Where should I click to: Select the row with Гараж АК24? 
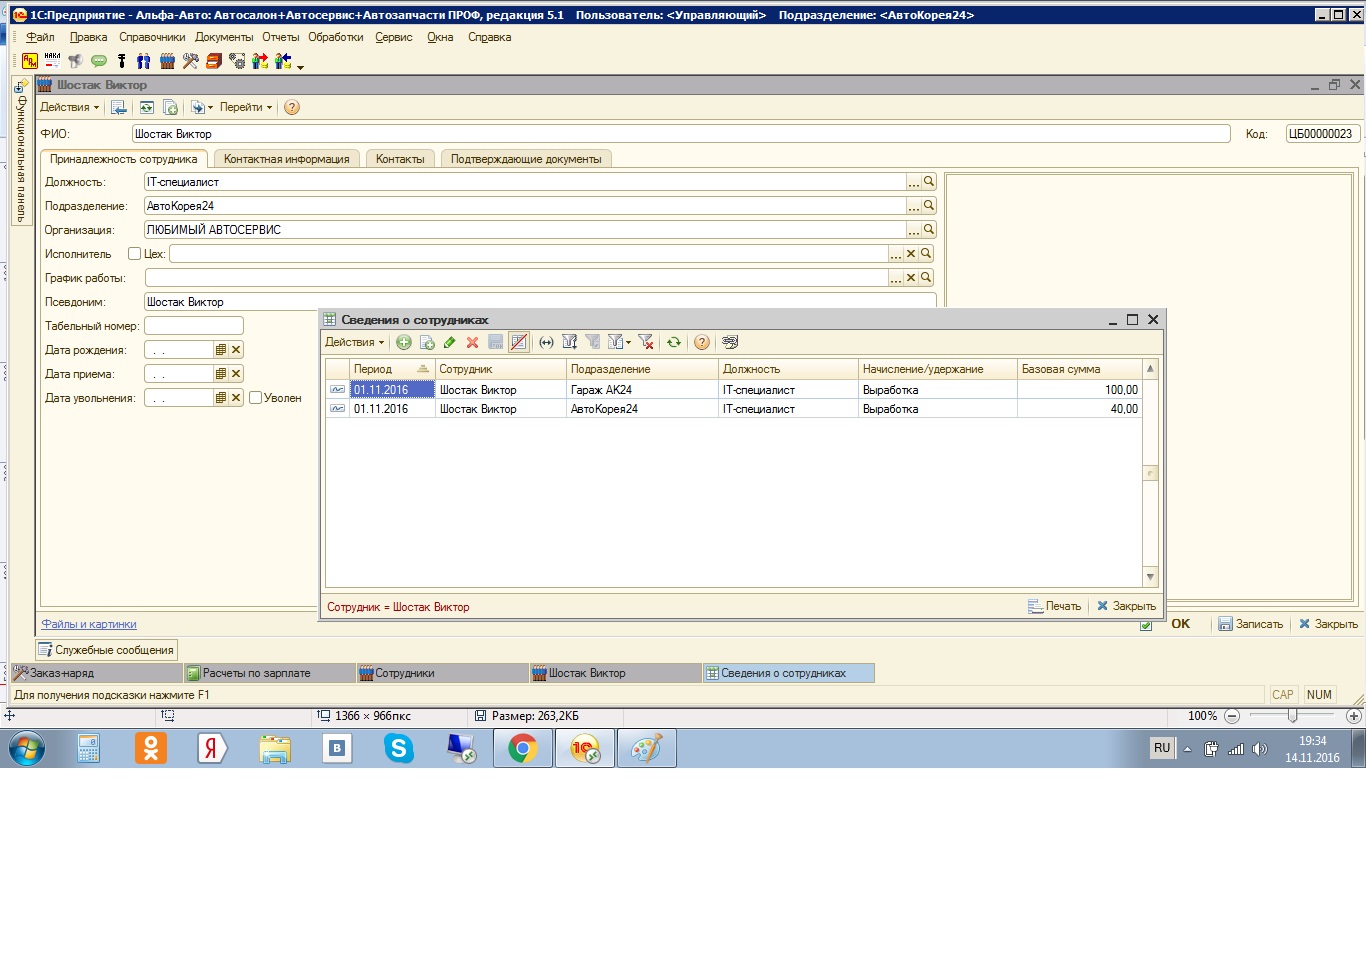[734, 390]
